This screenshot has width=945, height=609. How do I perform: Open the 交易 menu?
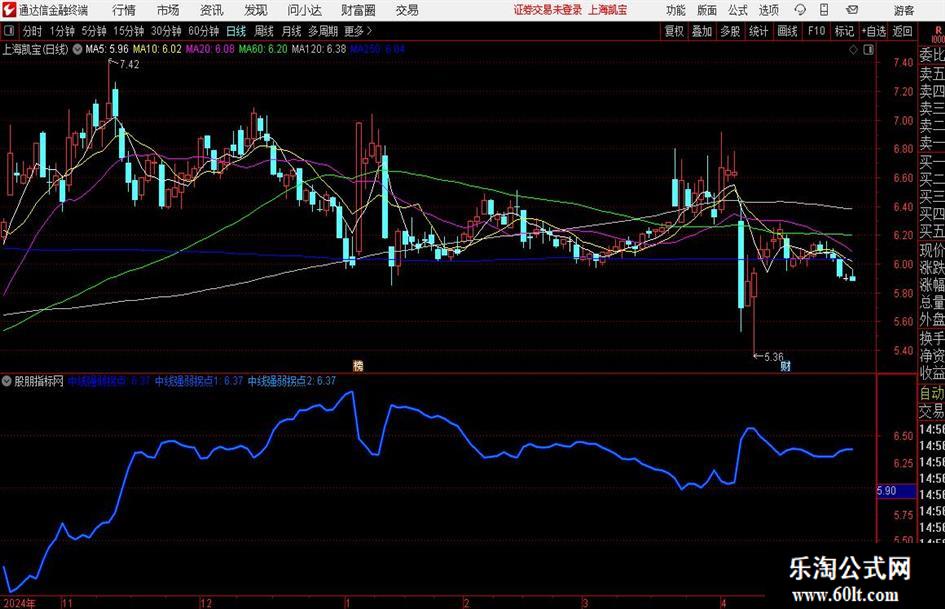tap(407, 10)
